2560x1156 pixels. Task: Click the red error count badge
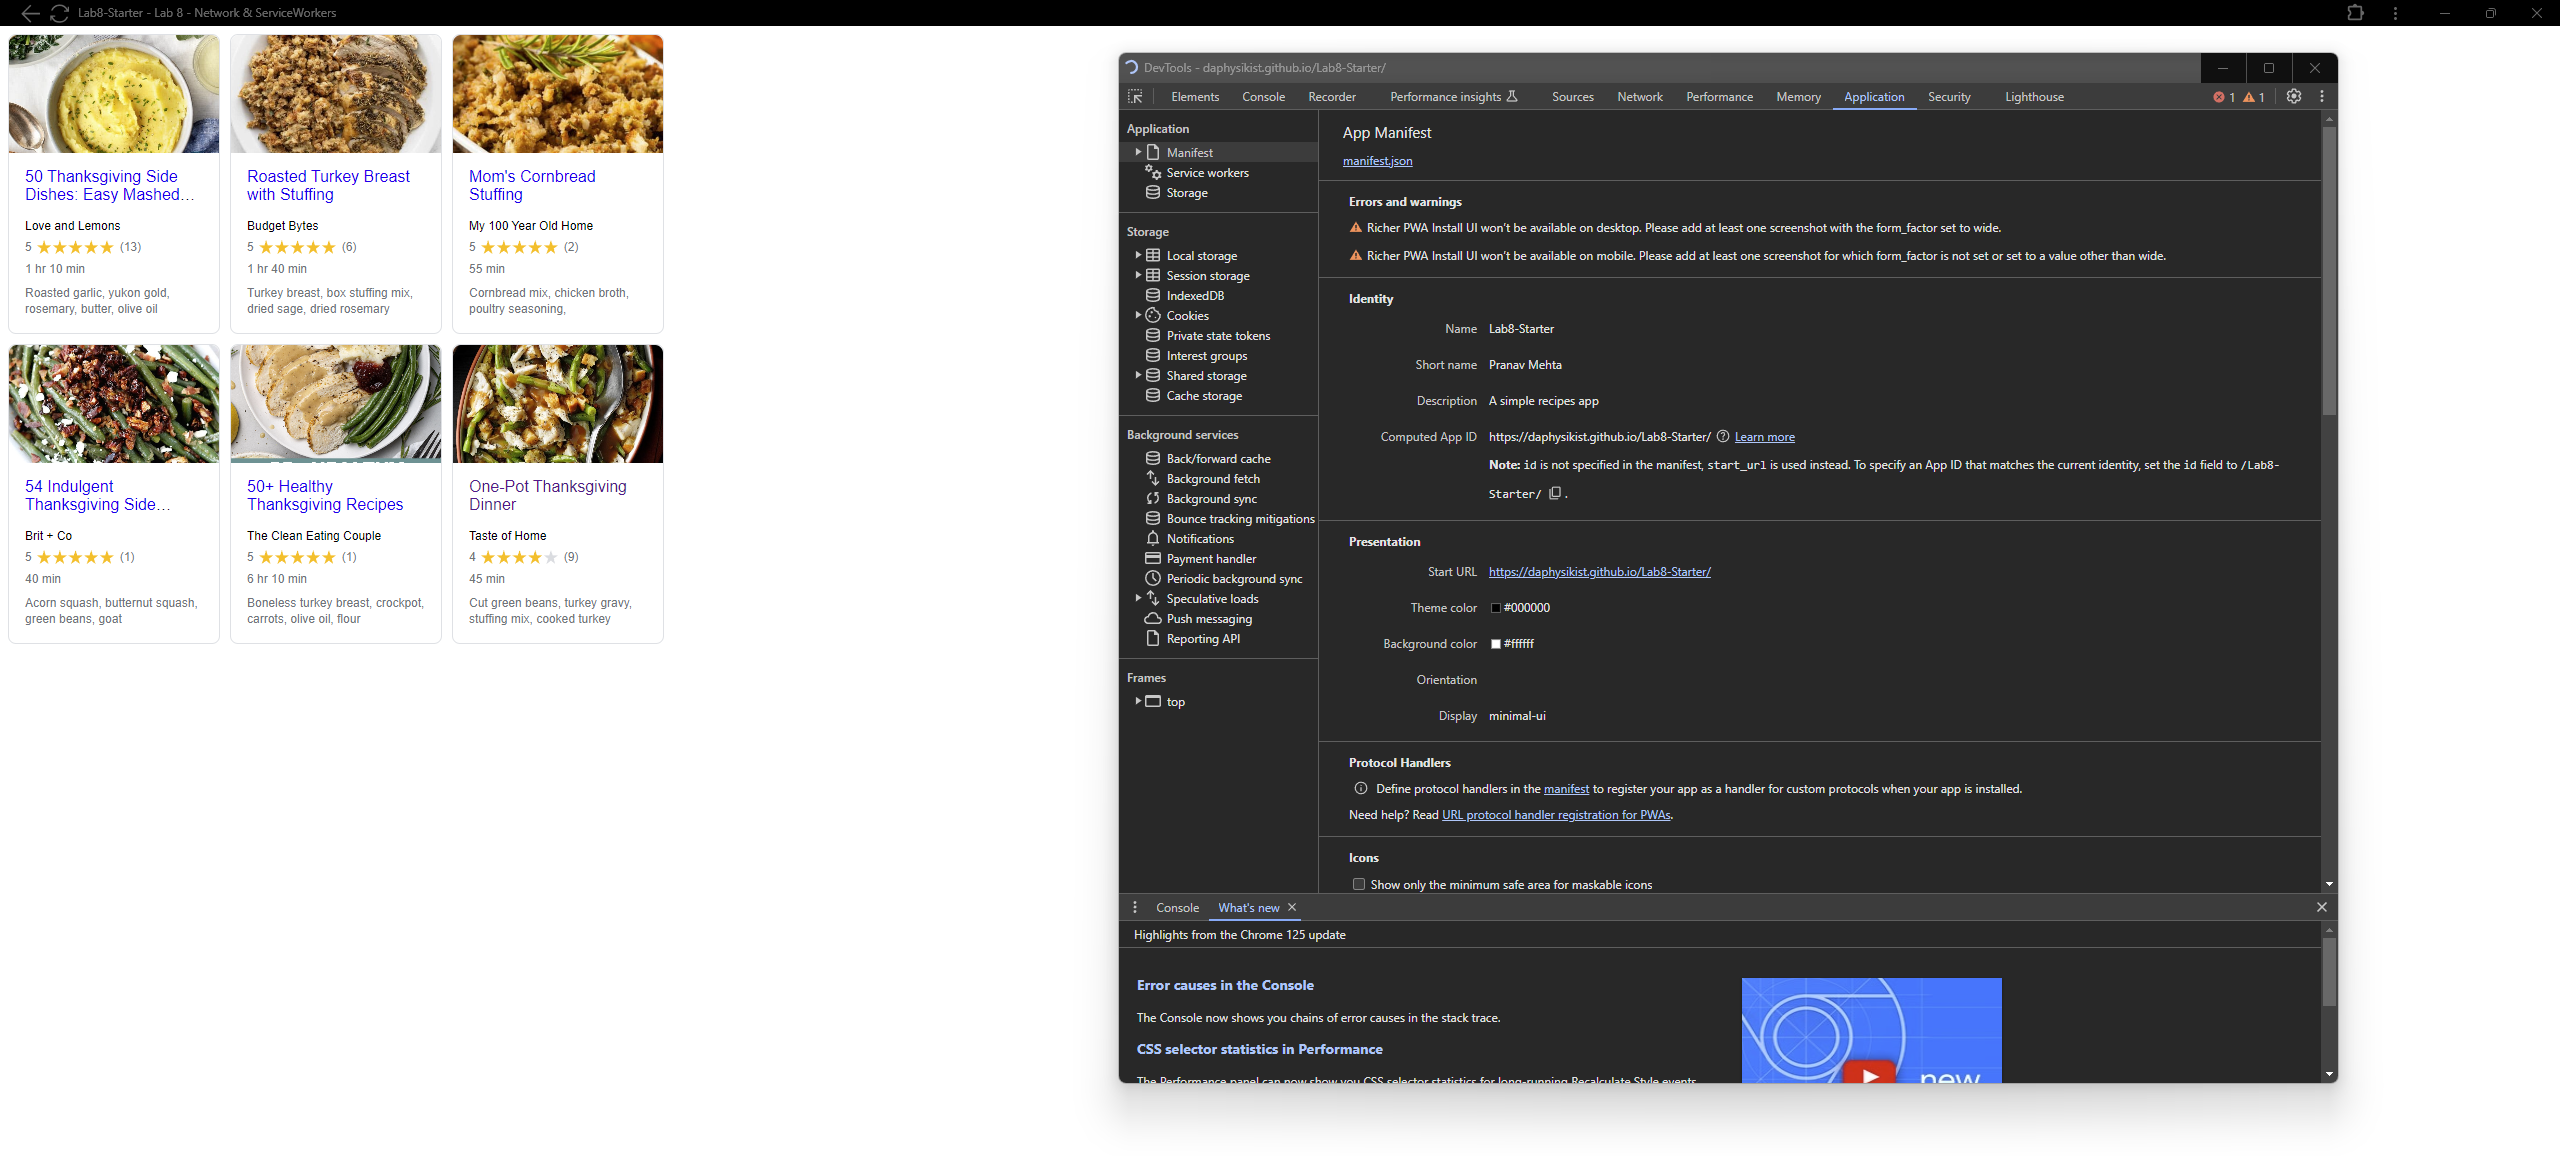pos(2224,97)
